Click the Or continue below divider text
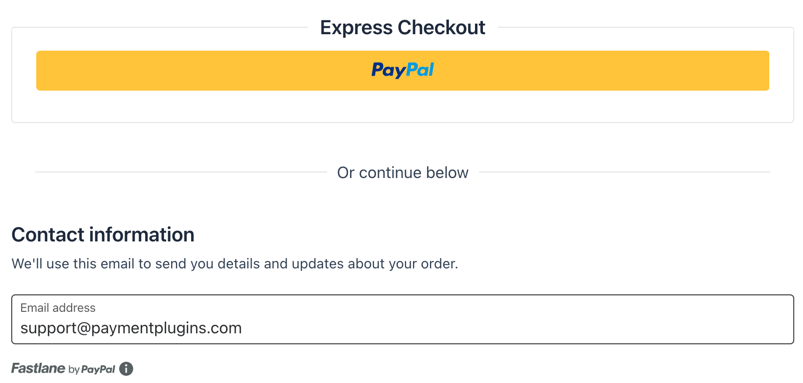Viewport: 803px width, 383px height. (403, 173)
